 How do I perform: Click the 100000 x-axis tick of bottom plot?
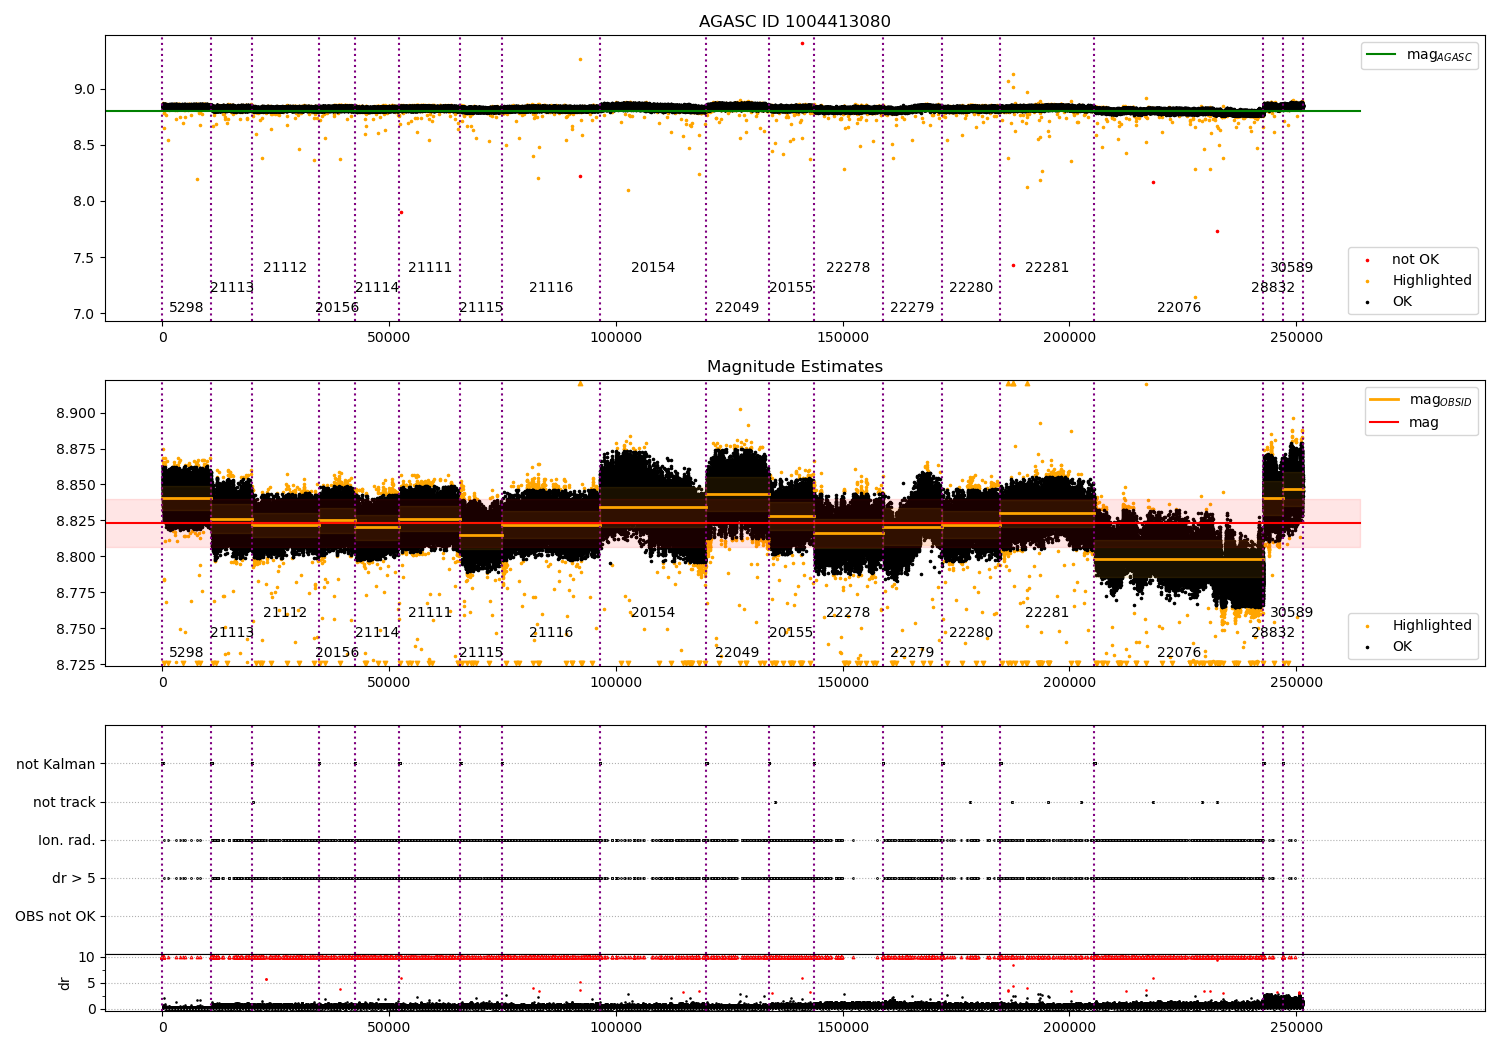click(x=616, y=1028)
